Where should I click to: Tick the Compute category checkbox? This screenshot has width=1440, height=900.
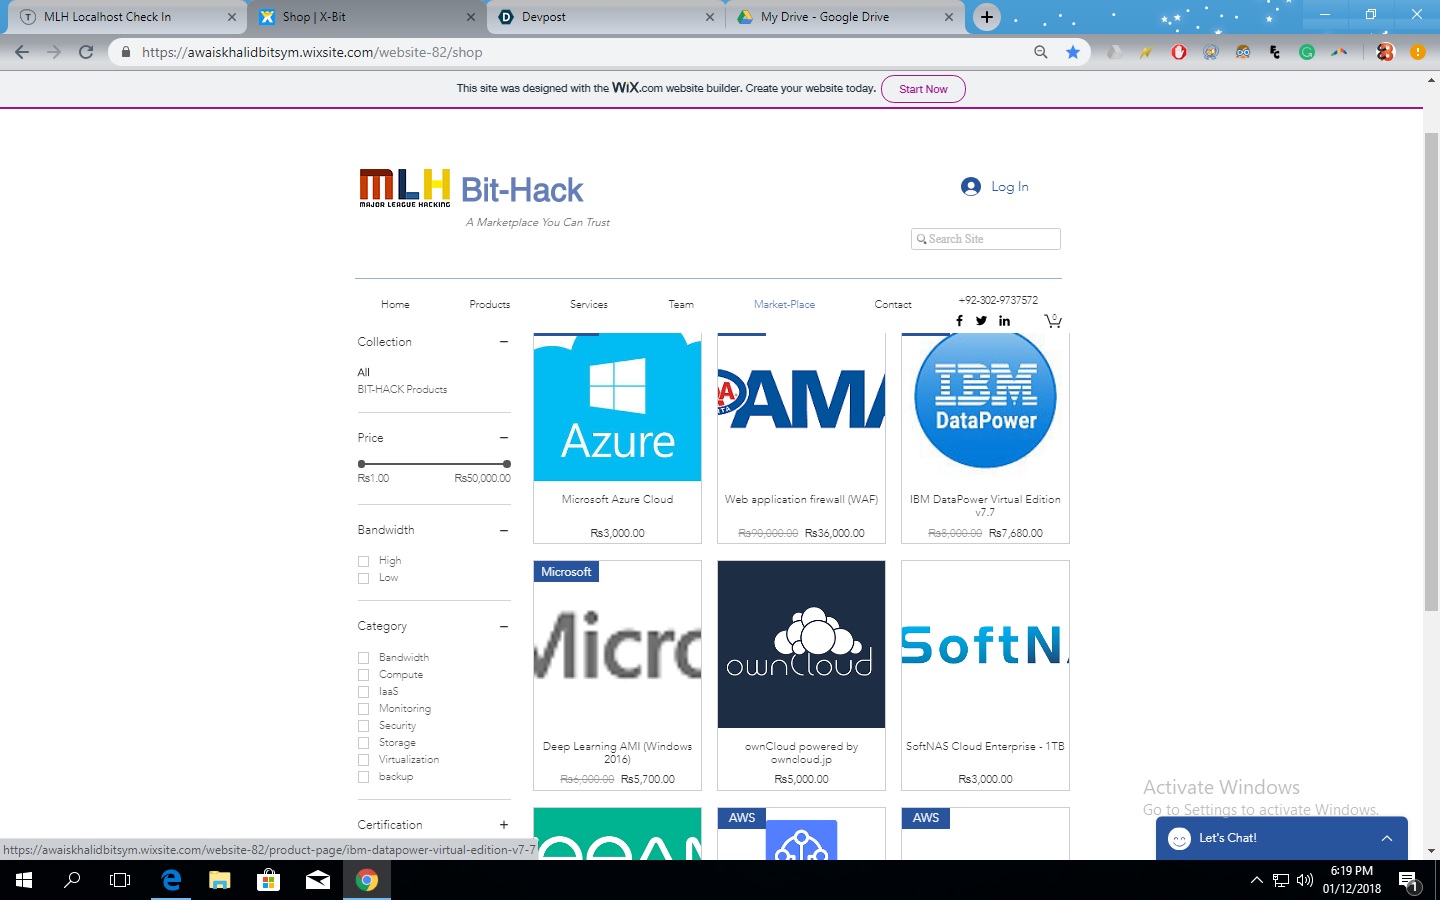(x=364, y=675)
